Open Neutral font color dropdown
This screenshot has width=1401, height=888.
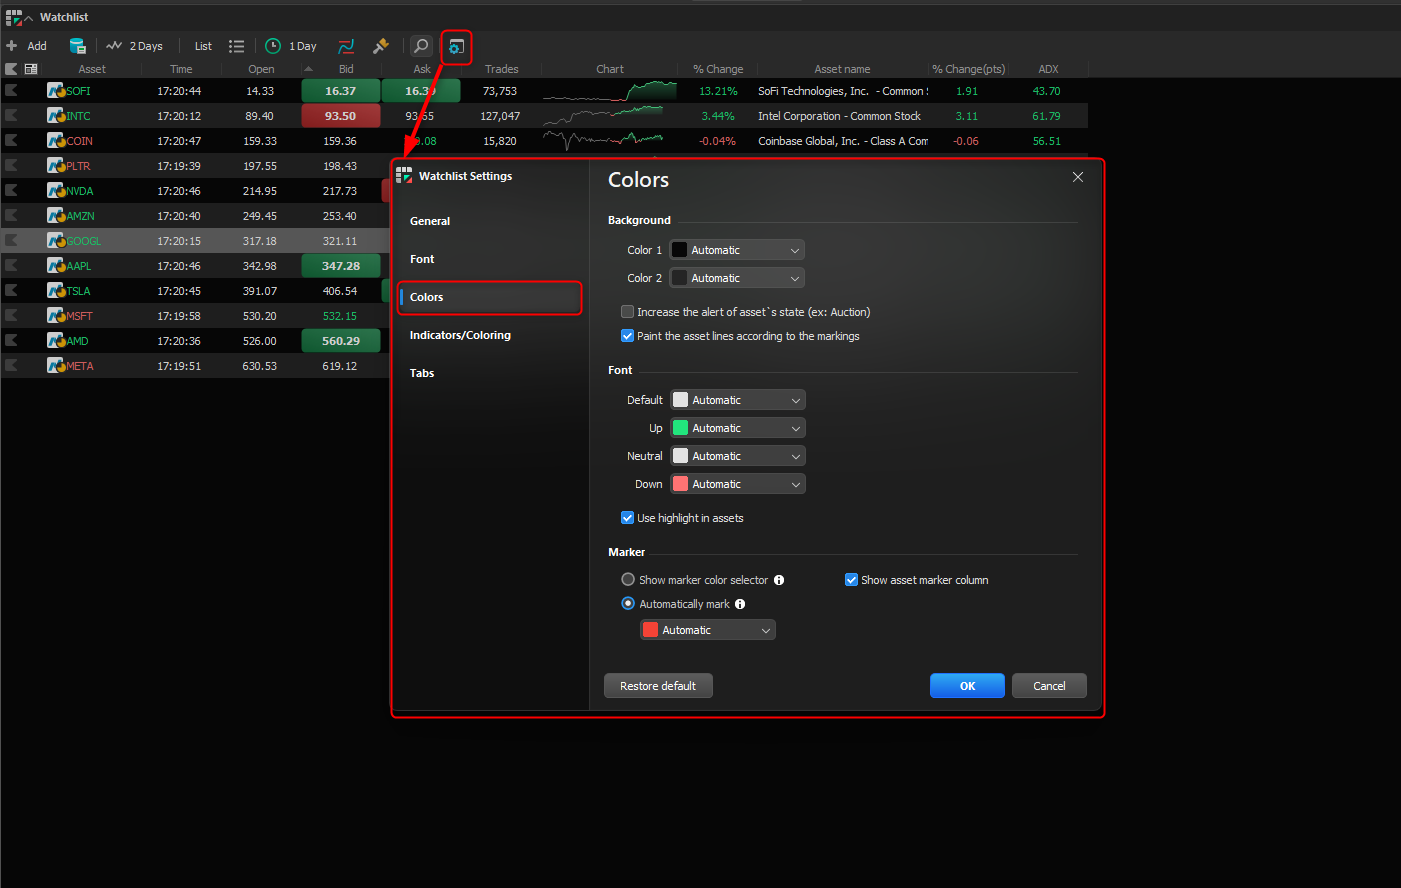coord(738,456)
